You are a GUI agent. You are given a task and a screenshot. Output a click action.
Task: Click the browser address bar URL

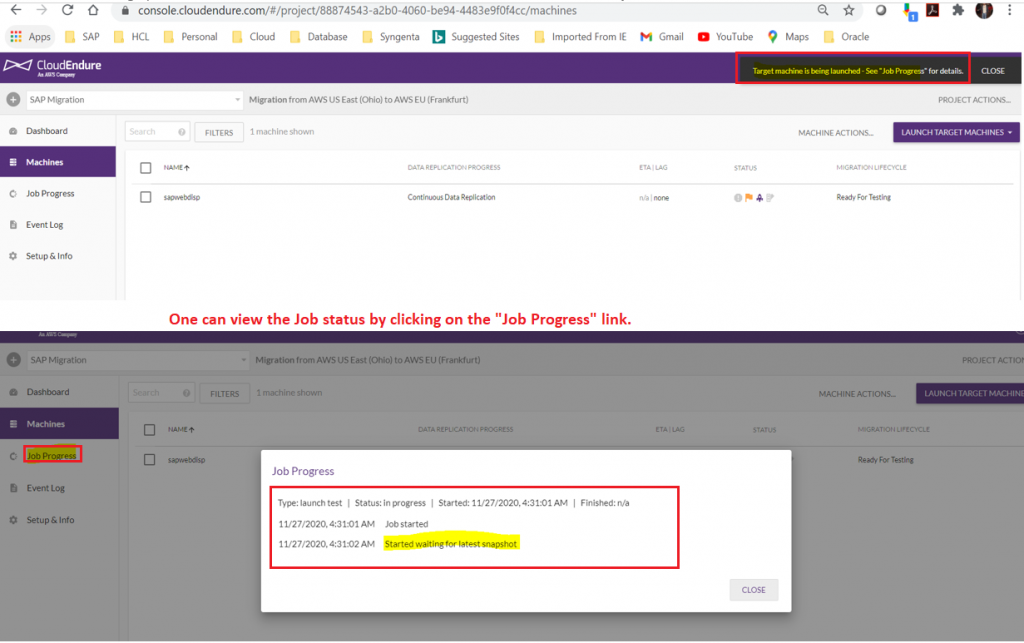coord(357,10)
